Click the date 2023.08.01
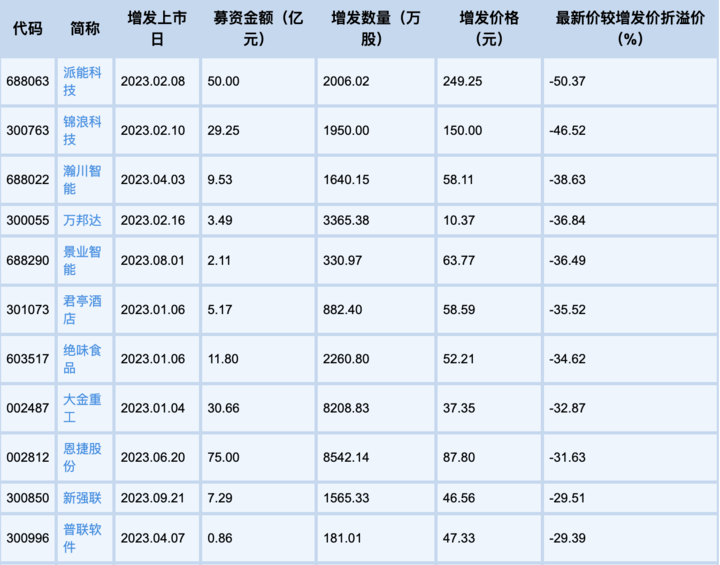720x565 pixels. click(x=153, y=260)
